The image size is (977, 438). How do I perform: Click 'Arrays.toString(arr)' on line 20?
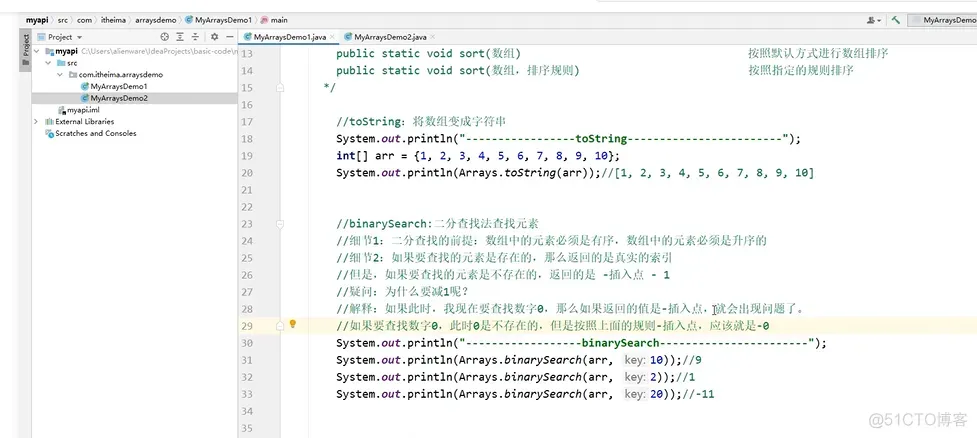click(x=525, y=173)
